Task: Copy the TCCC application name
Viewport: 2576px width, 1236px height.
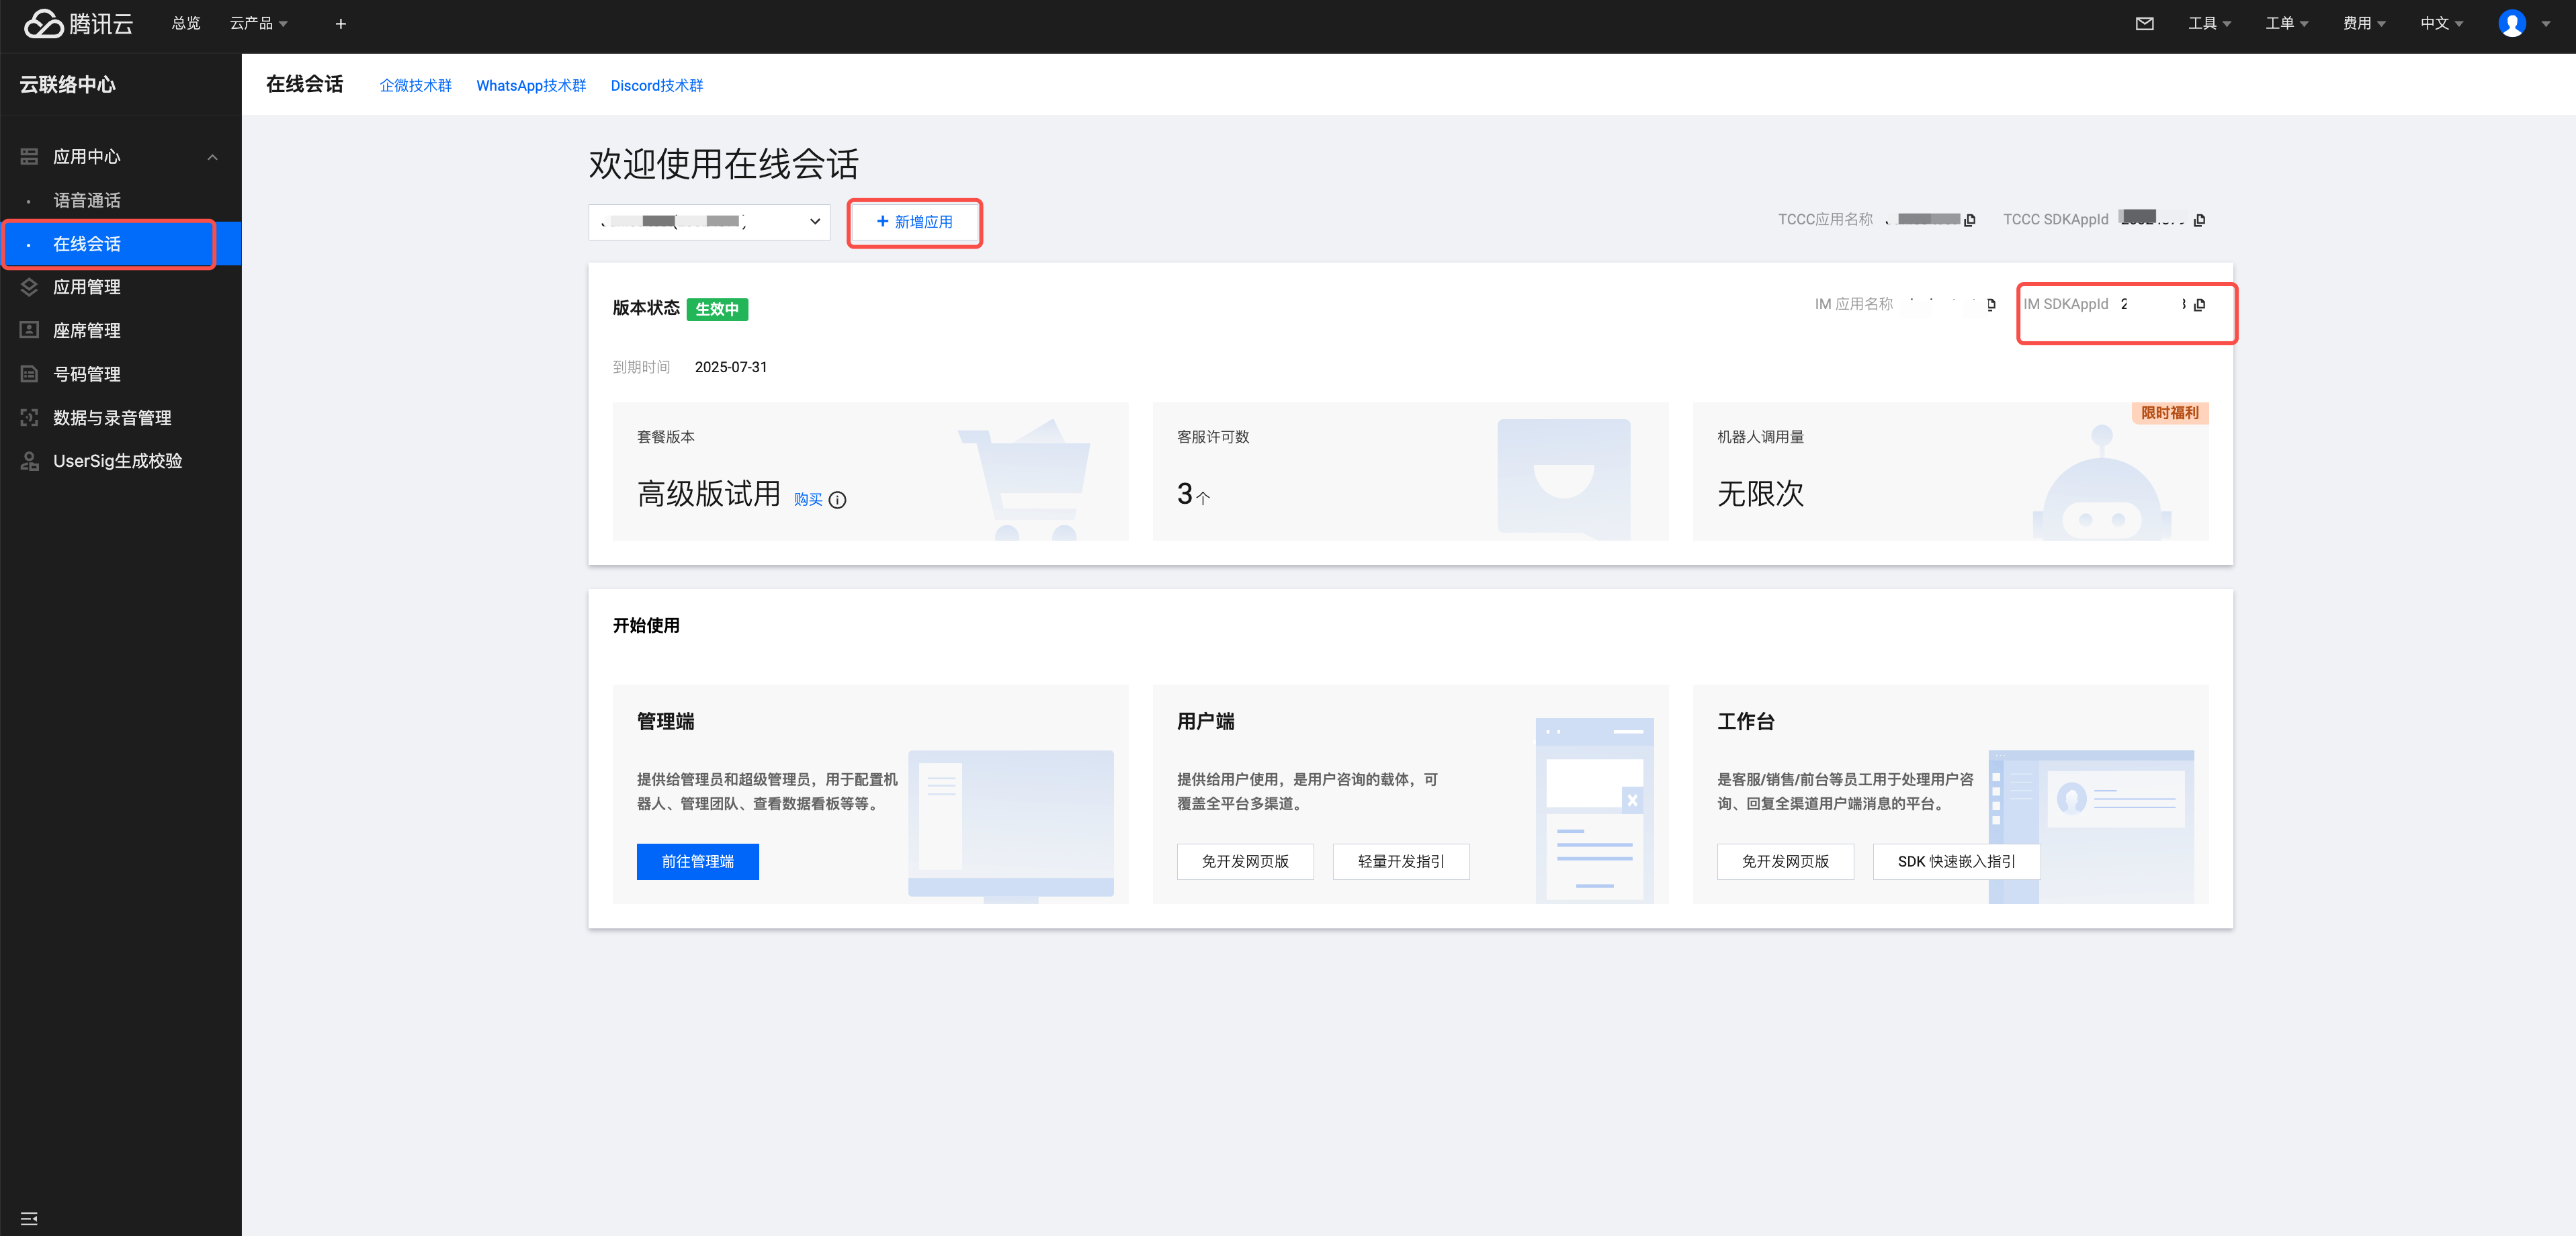Action: pyautogui.click(x=1970, y=220)
